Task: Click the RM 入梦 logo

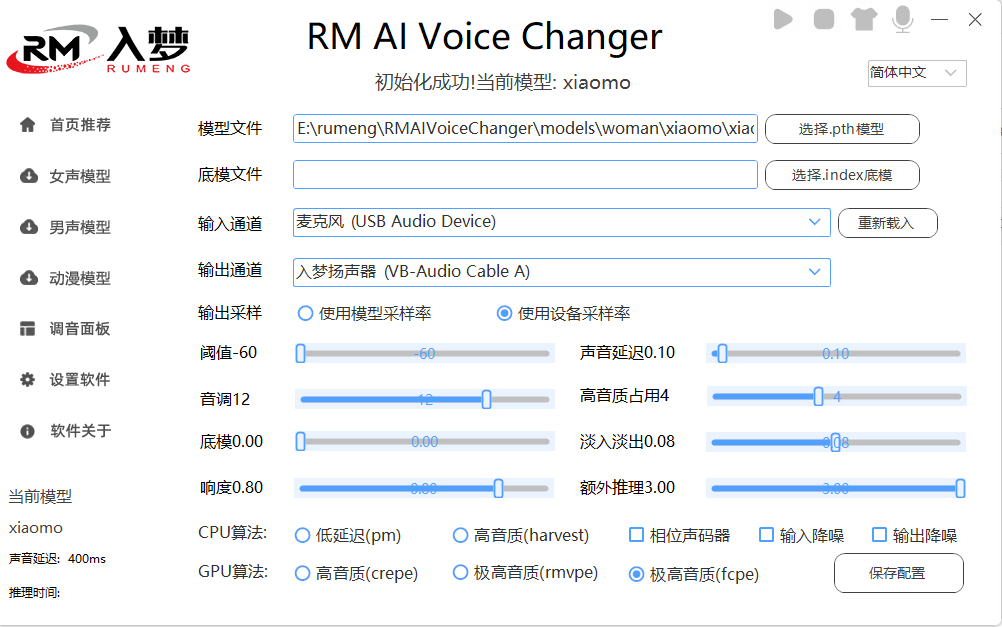Action: pyautogui.click(x=99, y=49)
